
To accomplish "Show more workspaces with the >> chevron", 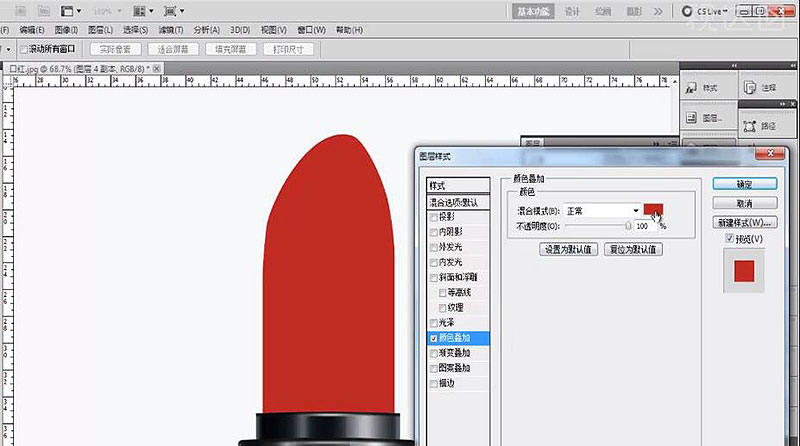I will (x=658, y=11).
